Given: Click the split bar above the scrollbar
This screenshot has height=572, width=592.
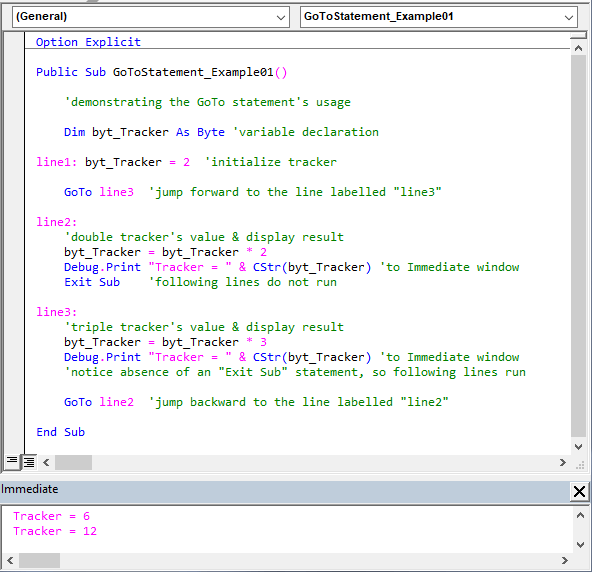Looking at the screenshot, I should 578,35.
